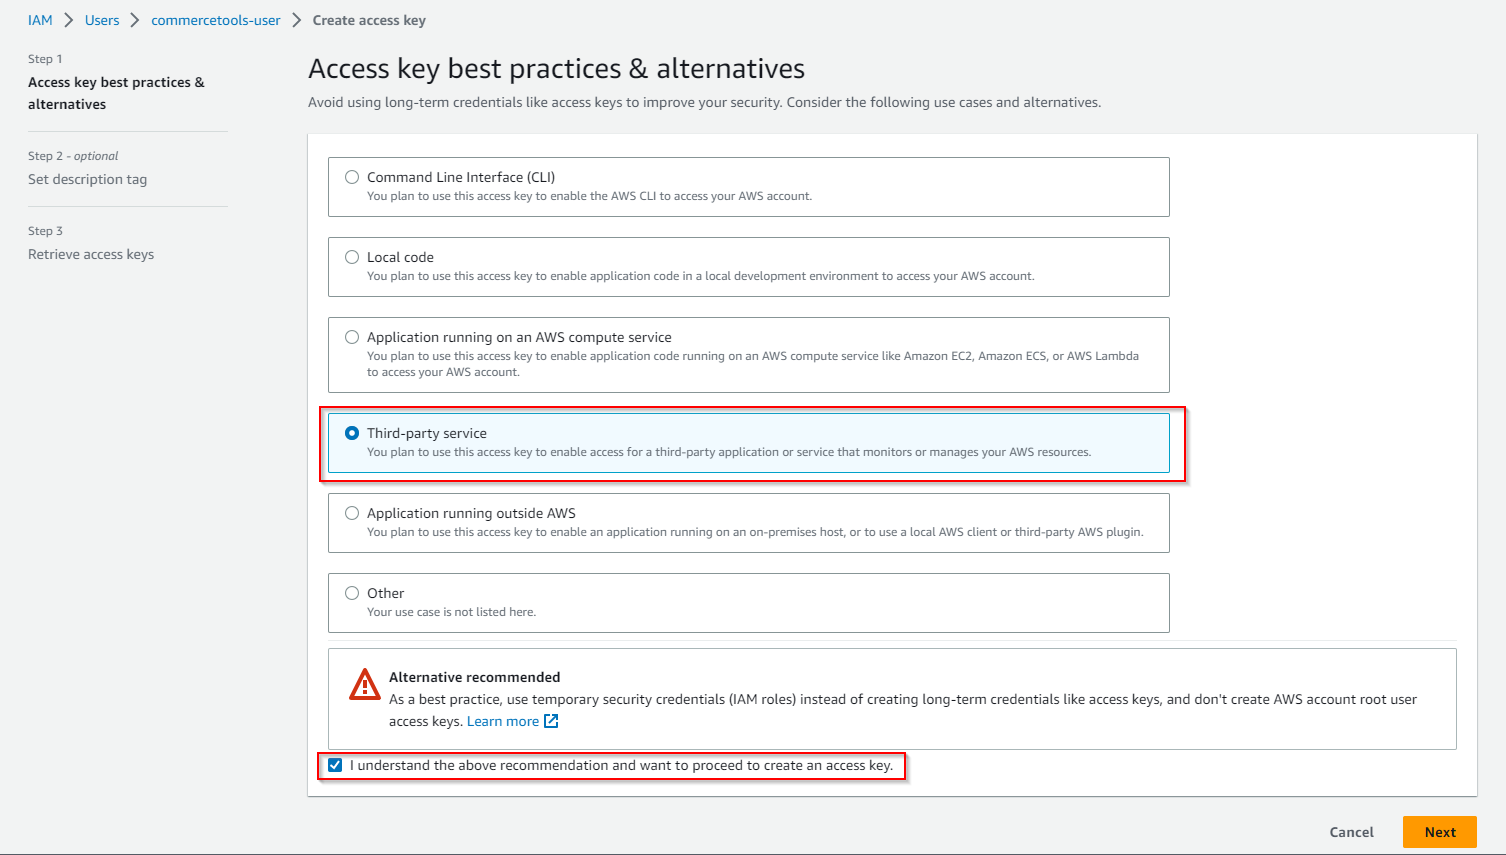1506x855 pixels.
Task: Cancel the access key creation
Action: [1351, 832]
